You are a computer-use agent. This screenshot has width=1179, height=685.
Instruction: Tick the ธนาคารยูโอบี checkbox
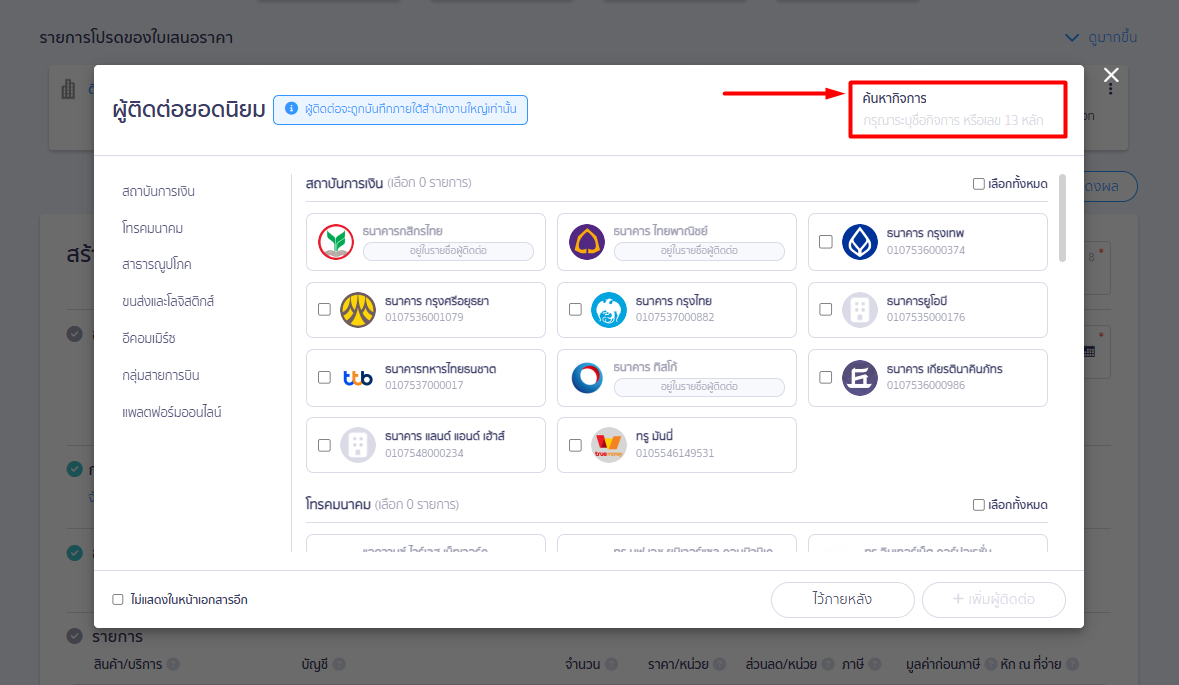(x=826, y=310)
